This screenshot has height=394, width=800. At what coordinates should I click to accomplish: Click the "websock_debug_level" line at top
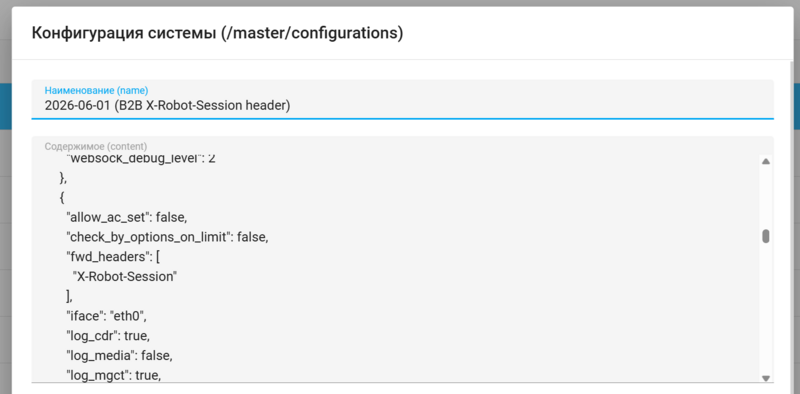pyautogui.click(x=141, y=158)
